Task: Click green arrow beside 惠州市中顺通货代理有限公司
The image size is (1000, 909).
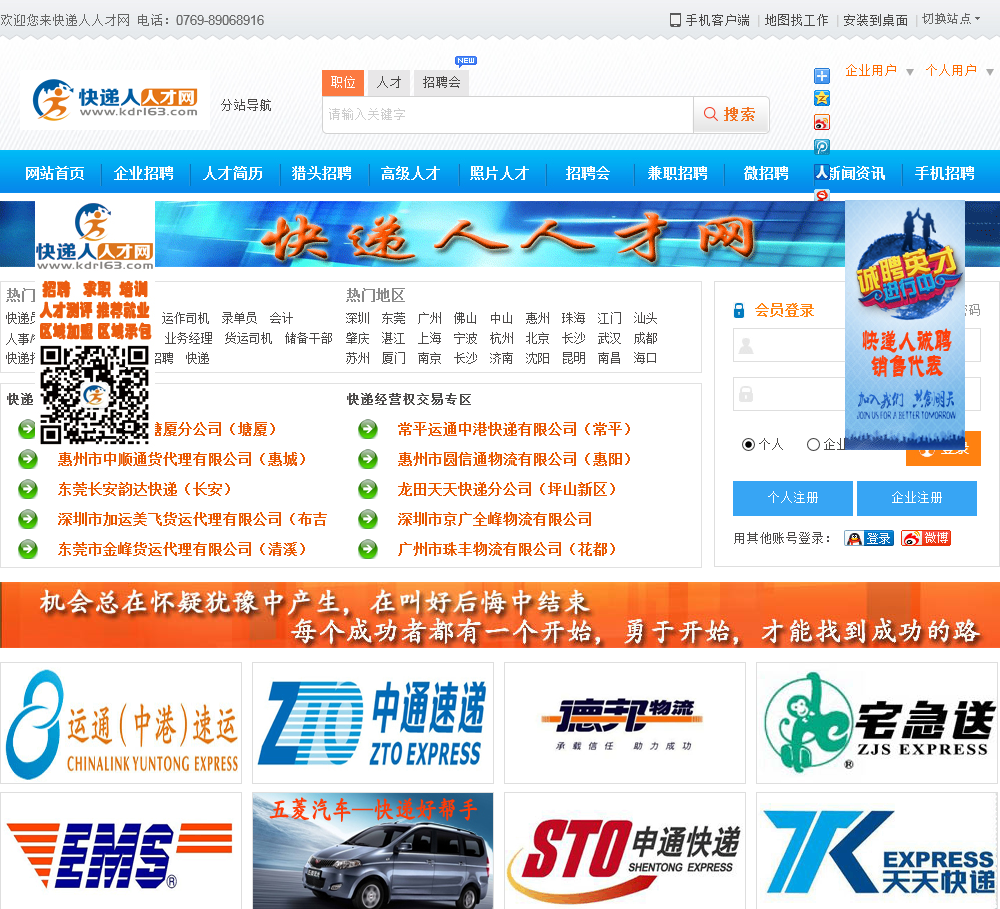Action: (x=27, y=459)
